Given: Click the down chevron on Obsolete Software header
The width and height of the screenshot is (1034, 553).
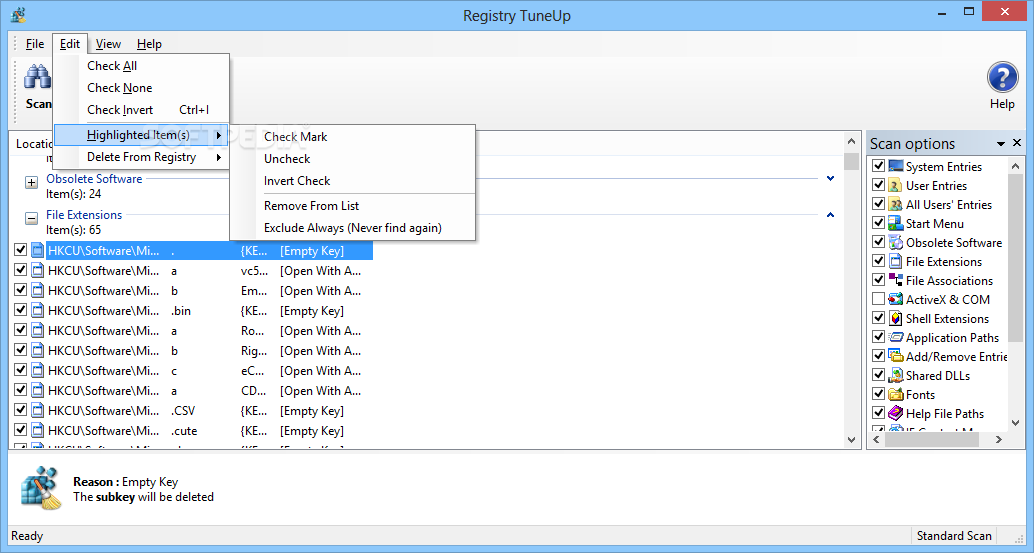Looking at the screenshot, I should (830, 179).
